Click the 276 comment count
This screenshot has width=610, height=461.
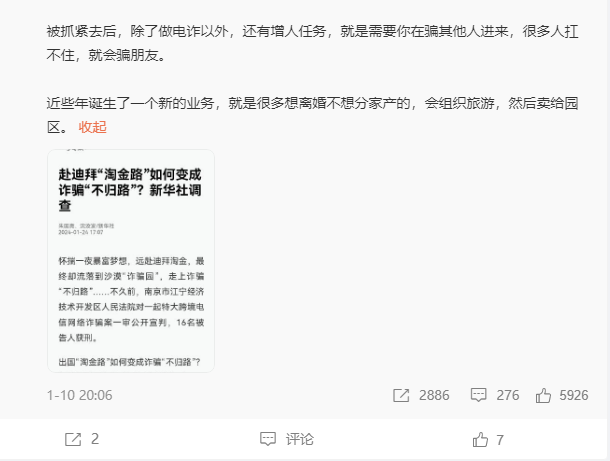click(507, 395)
